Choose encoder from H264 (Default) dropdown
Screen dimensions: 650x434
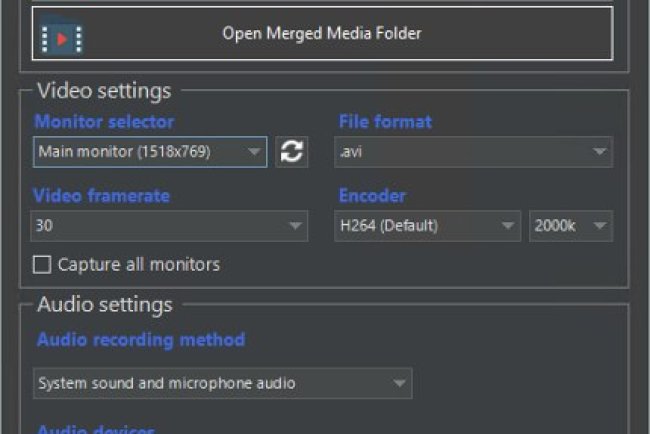(427, 226)
